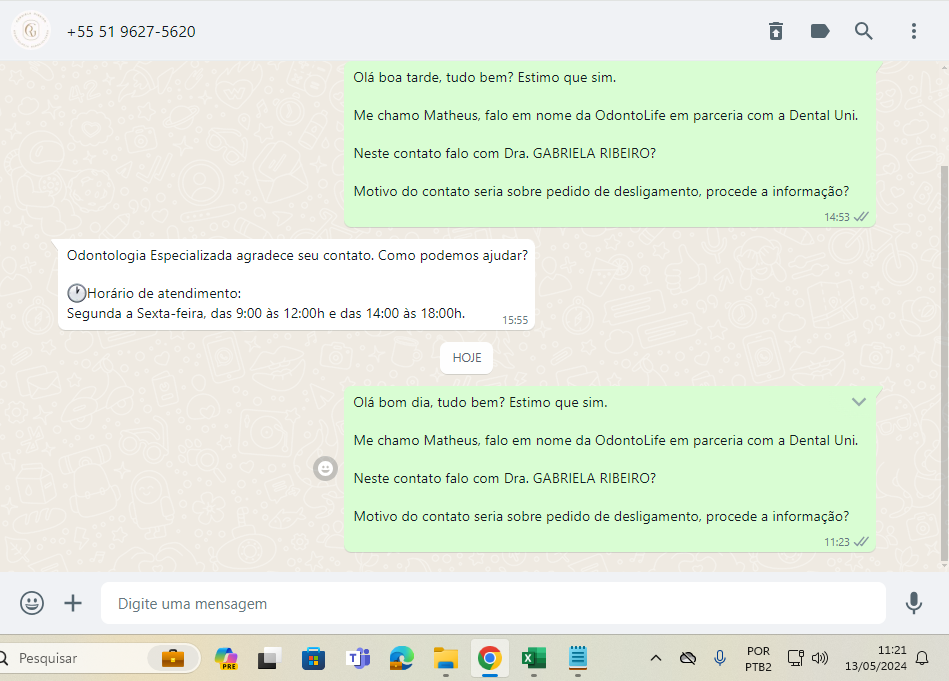Click the label tag icon in header
The height and width of the screenshot is (681, 949).
tap(819, 31)
